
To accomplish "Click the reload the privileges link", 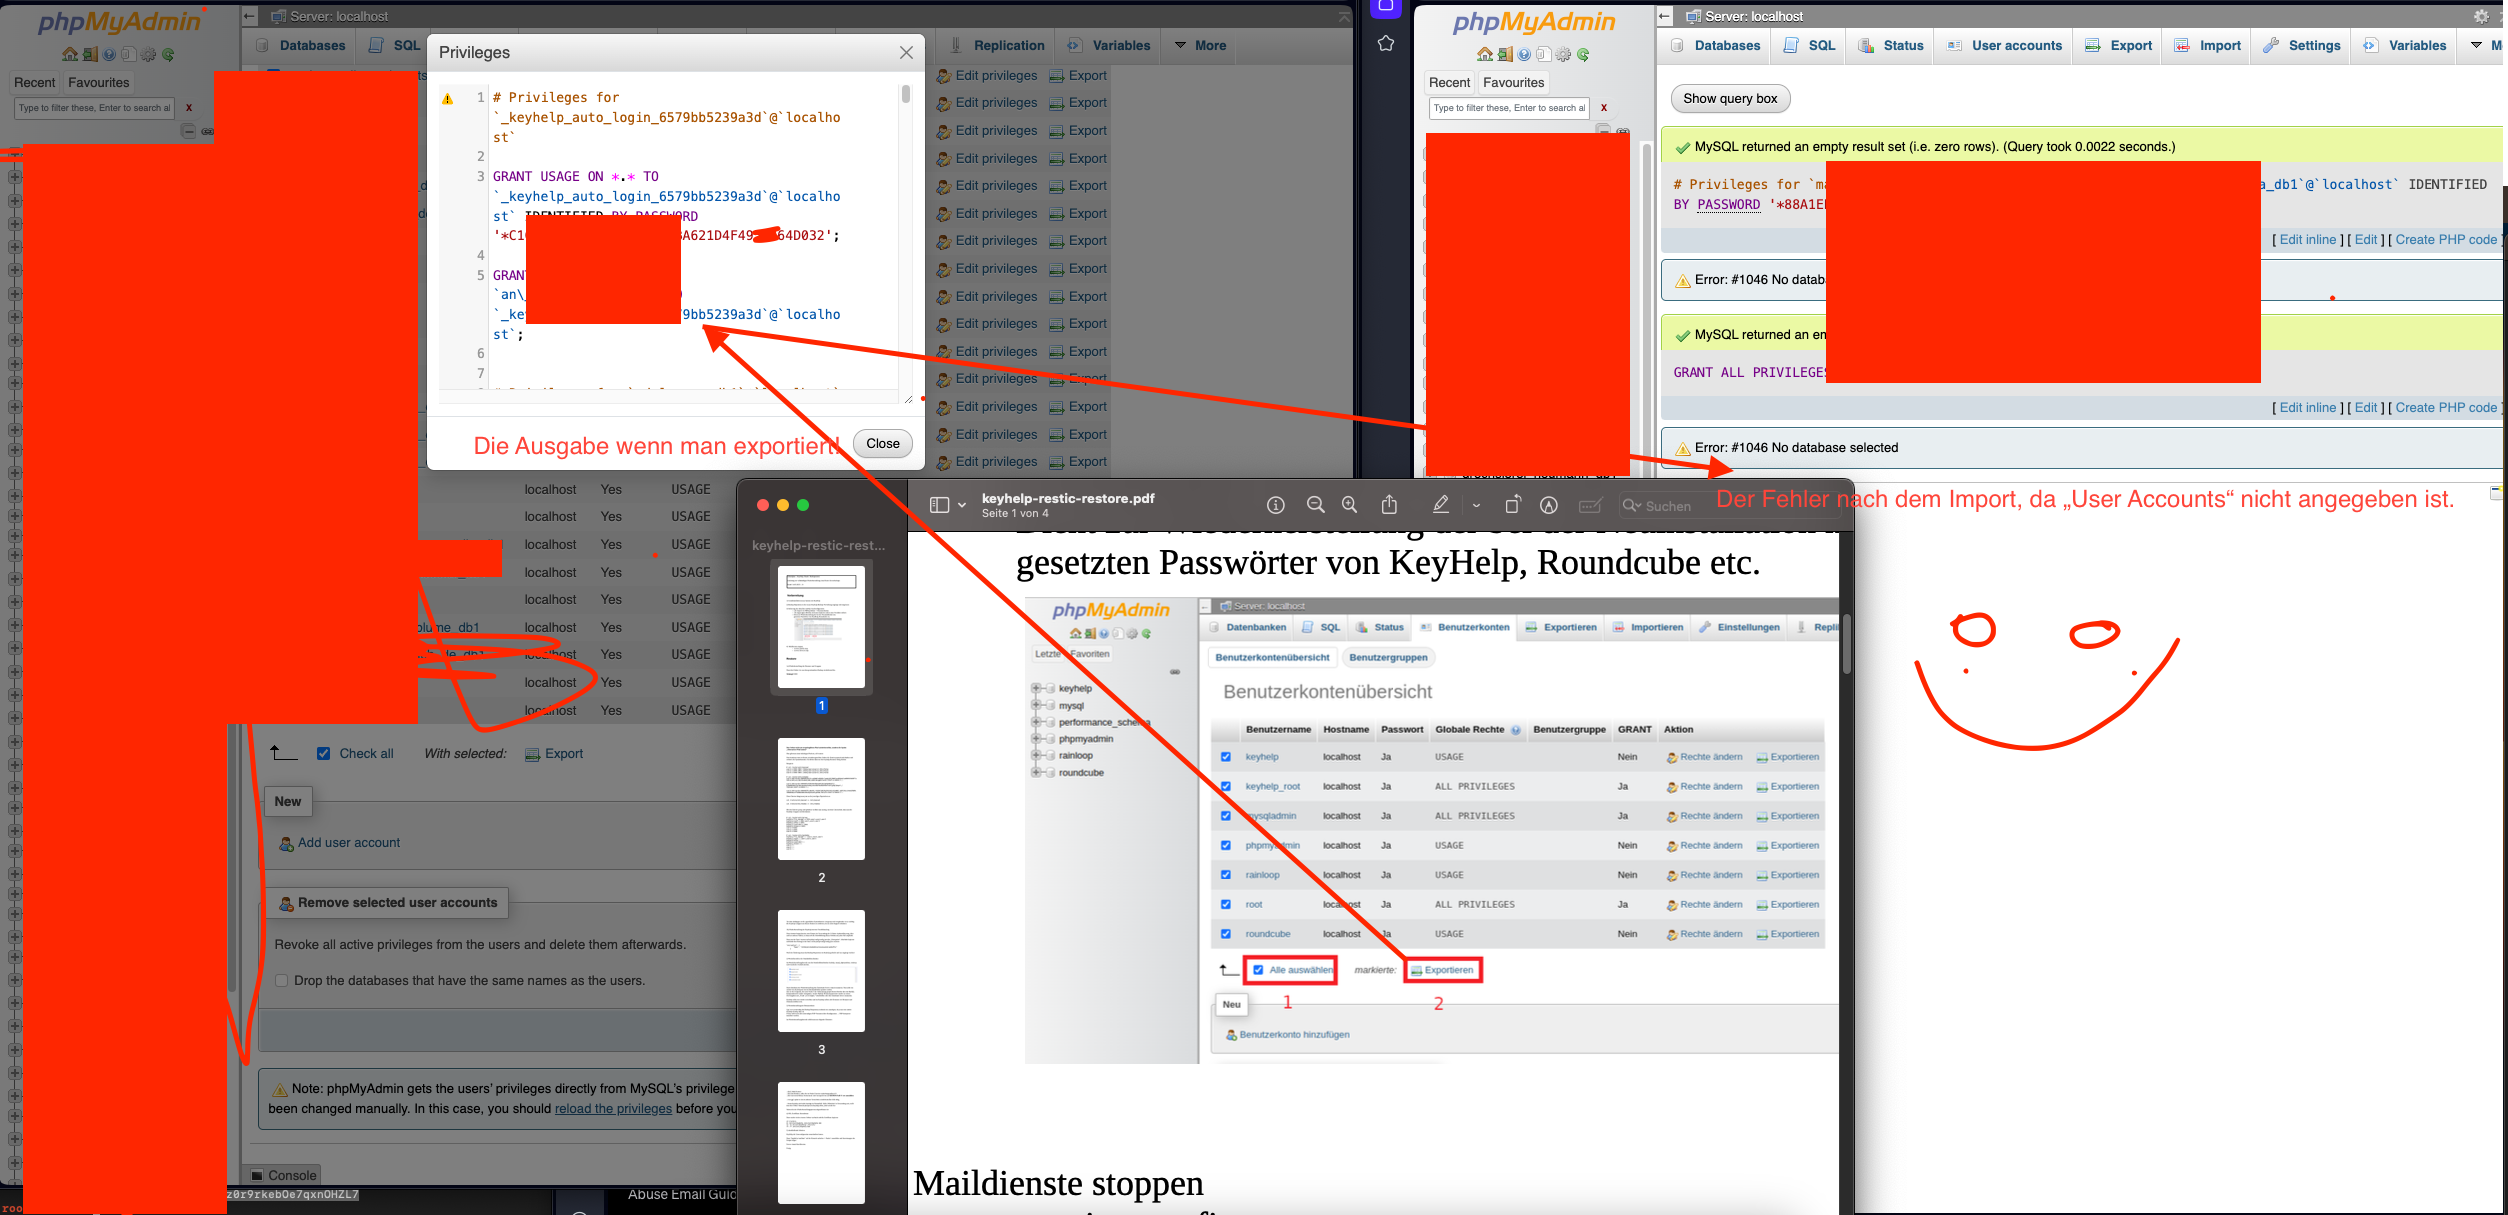I will [x=613, y=1108].
